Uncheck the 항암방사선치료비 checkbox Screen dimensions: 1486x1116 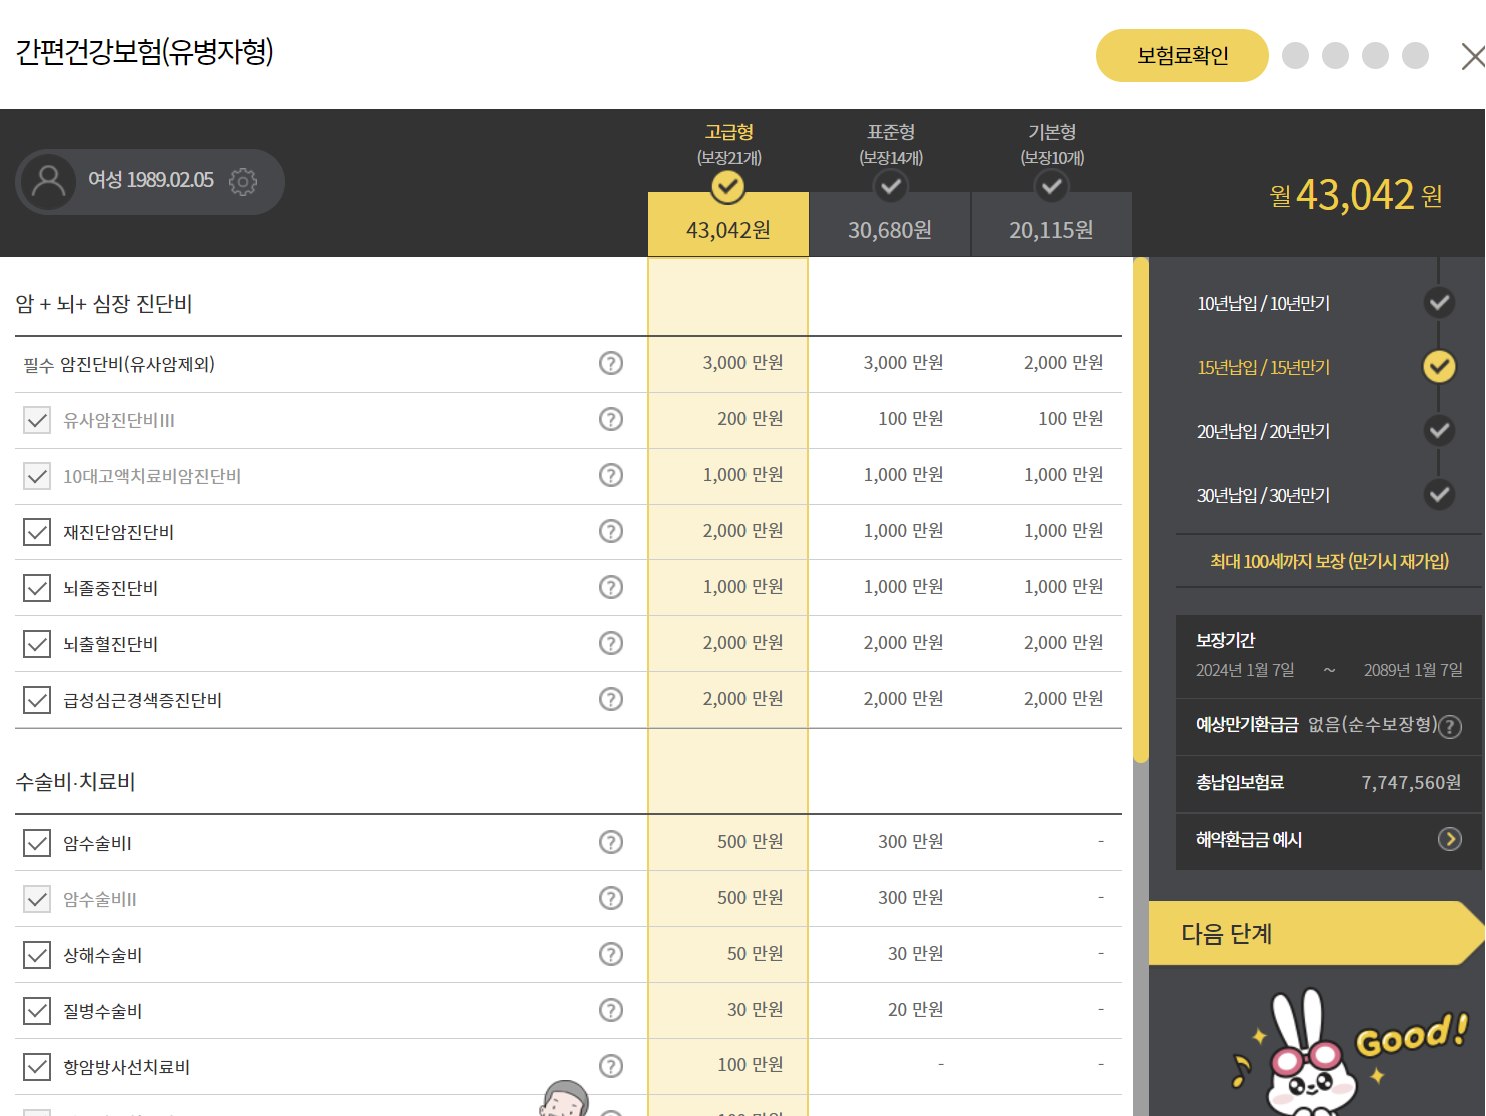[x=37, y=1067]
